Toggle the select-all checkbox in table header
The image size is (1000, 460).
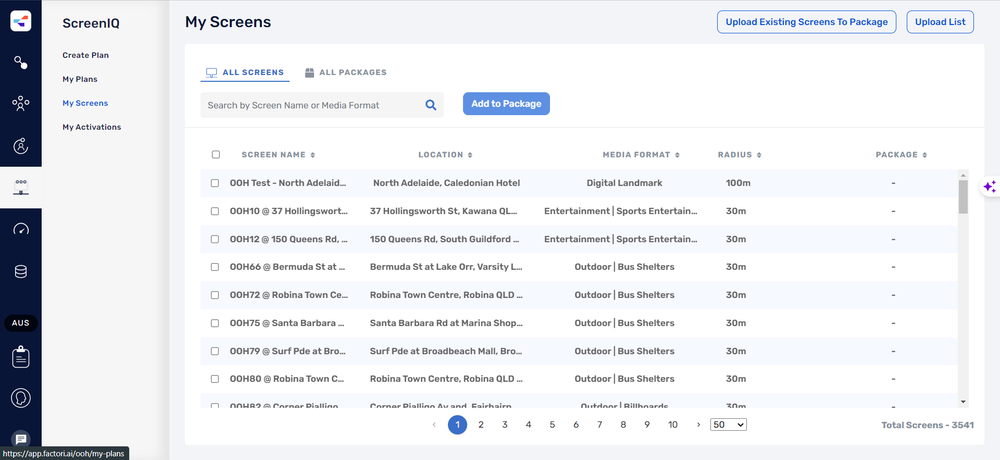coord(216,154)
